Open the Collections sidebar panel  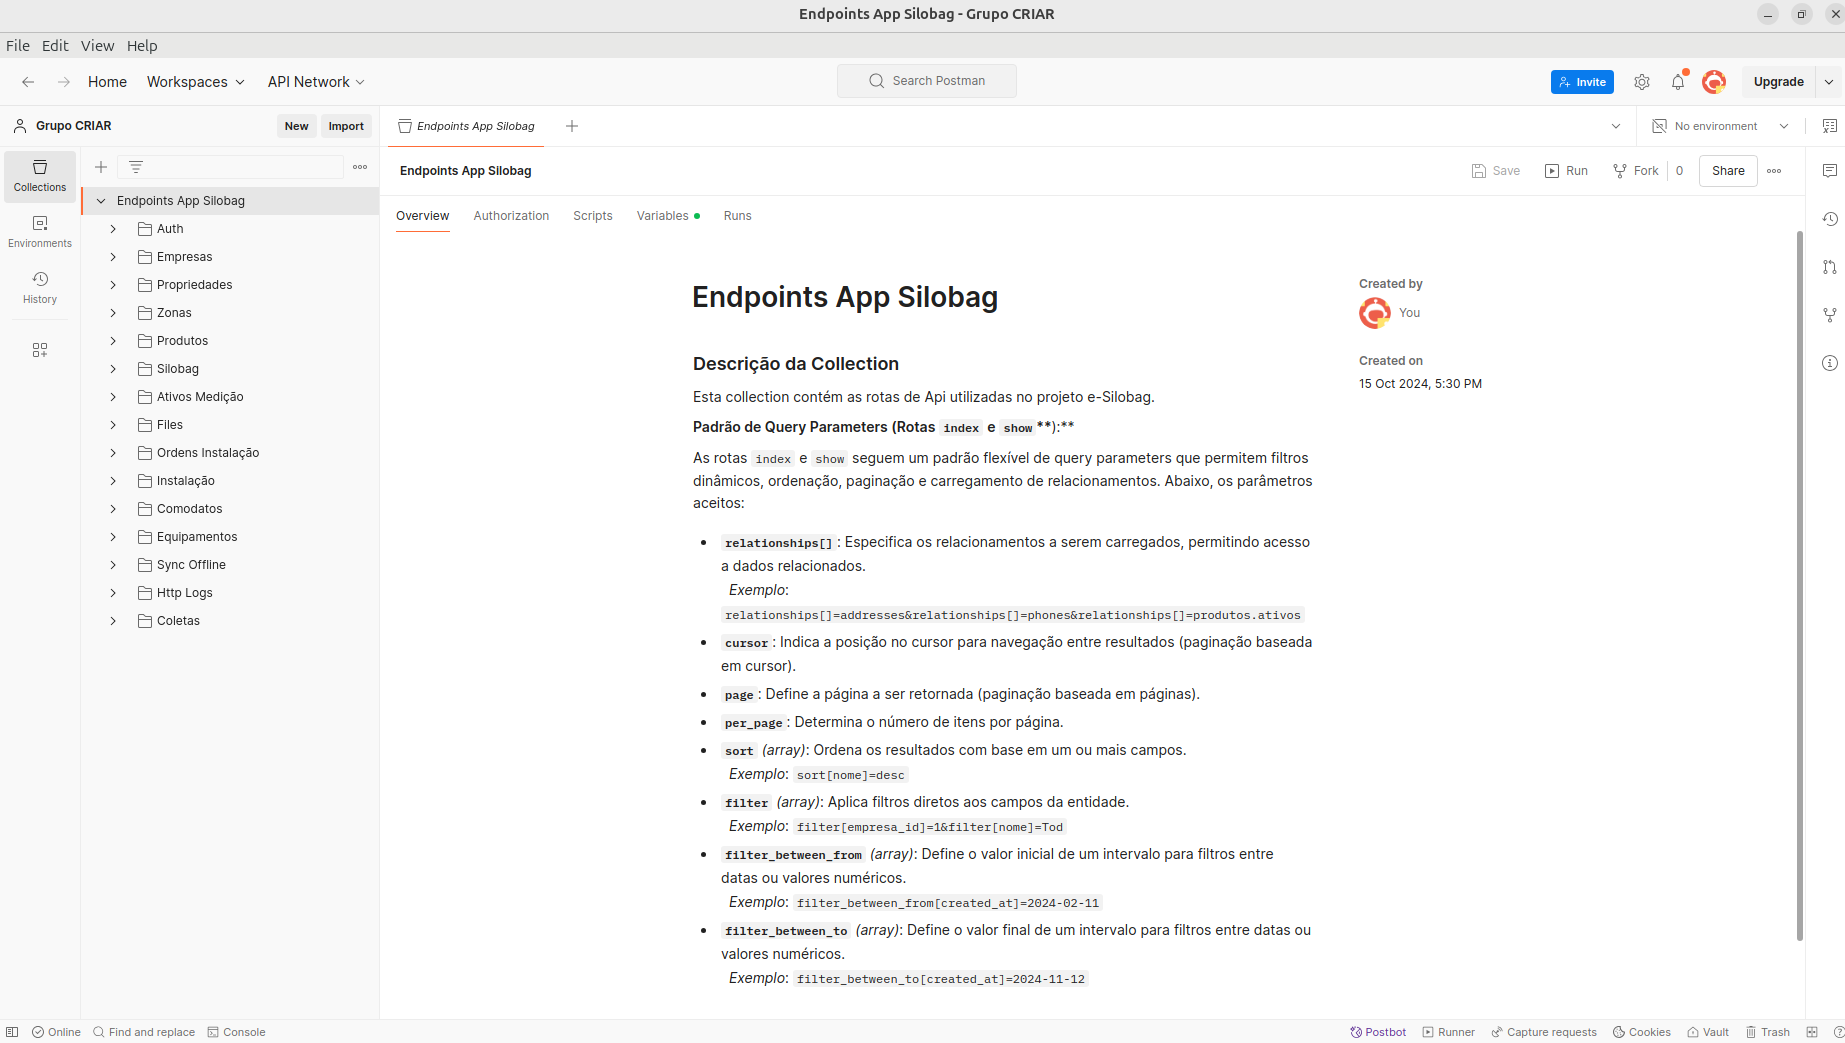click(40, 175)
